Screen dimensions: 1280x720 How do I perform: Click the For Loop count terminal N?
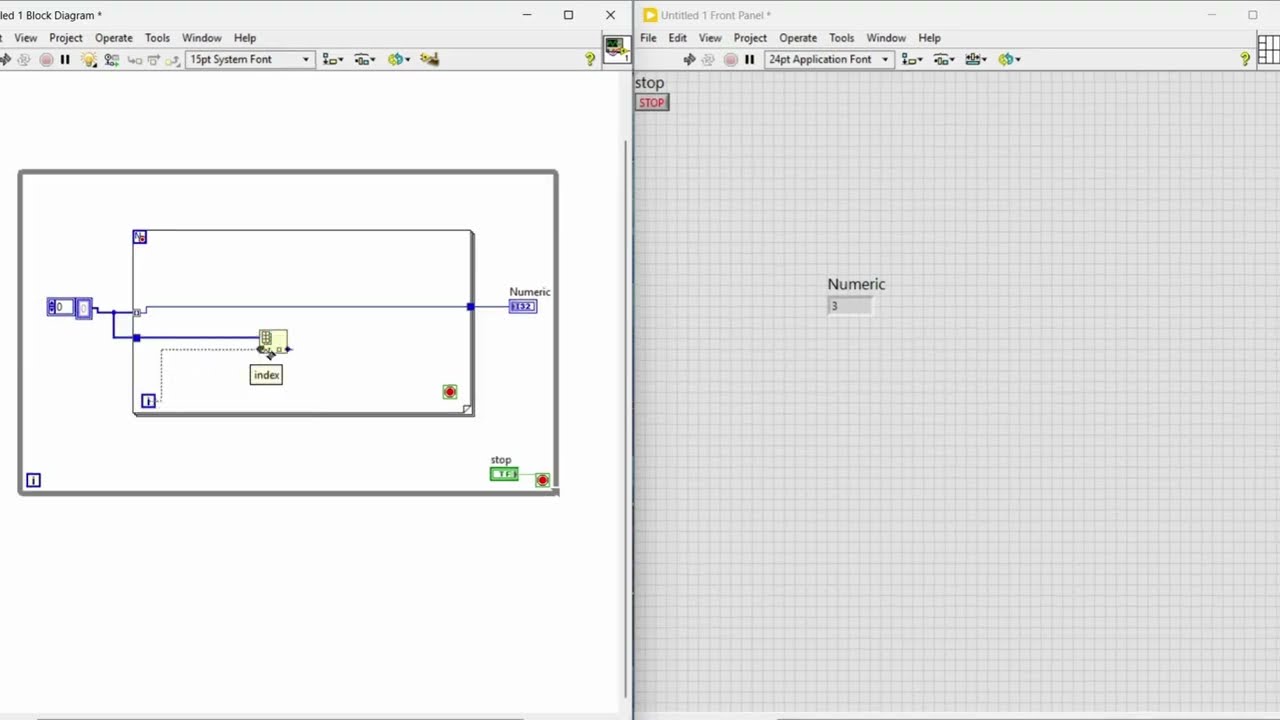pos(140,237)
